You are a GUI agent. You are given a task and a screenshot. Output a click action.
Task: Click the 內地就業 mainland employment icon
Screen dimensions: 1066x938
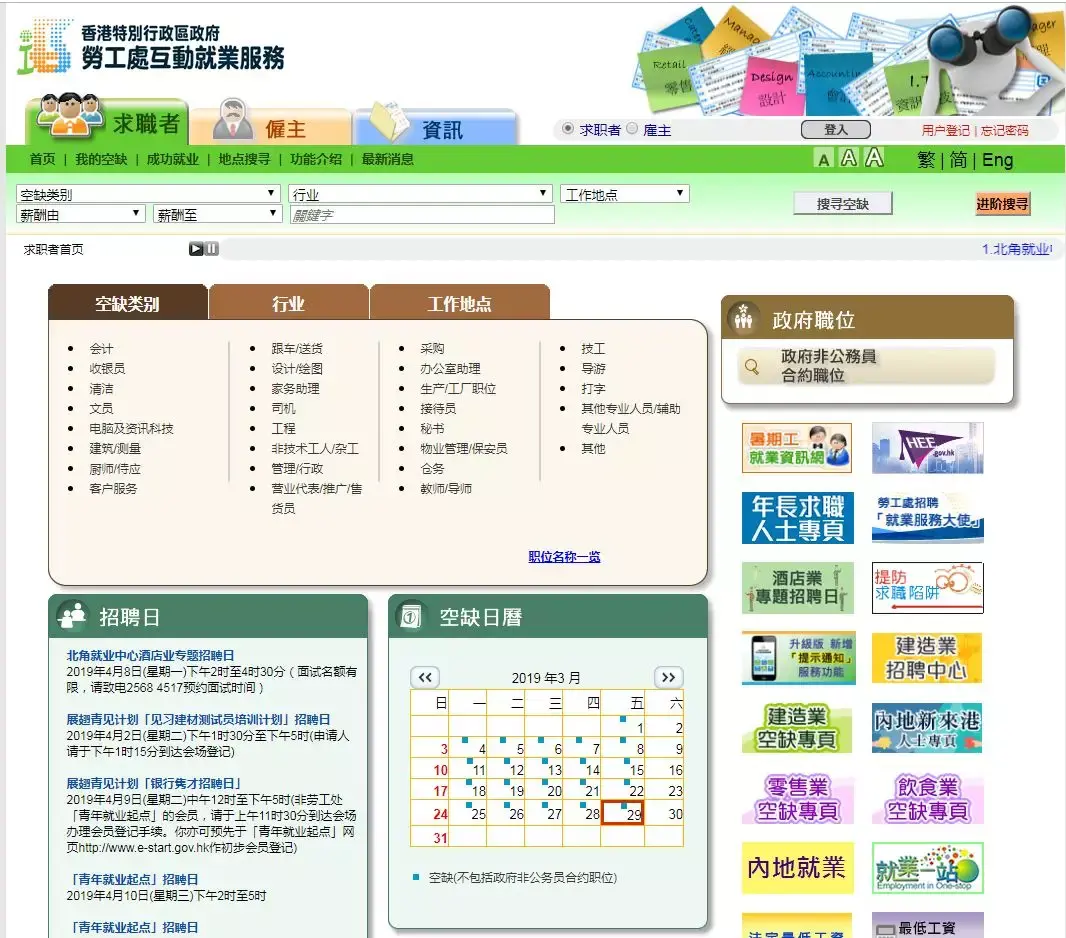(796, 868)
